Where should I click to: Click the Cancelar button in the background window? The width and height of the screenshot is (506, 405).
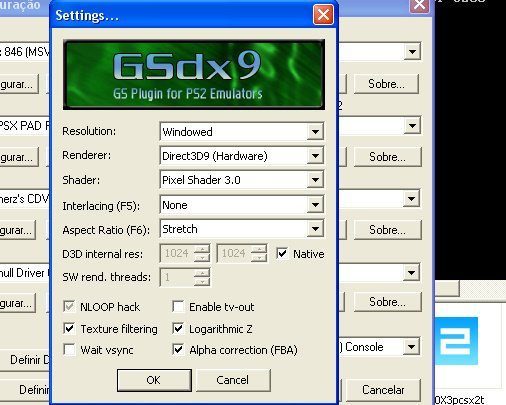pyautogui.click(x=383, y=390)
